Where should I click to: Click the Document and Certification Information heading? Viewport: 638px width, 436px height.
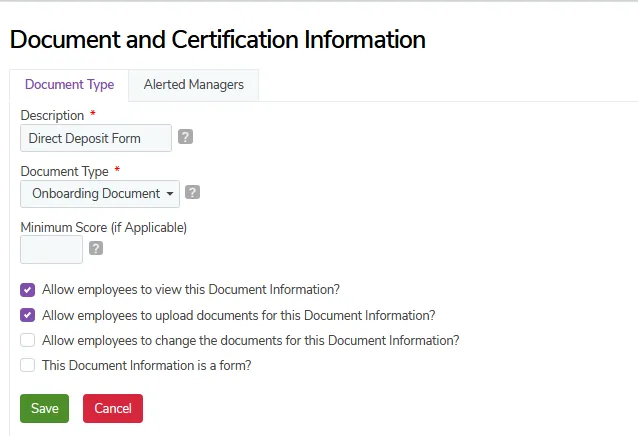click(x=218, y=39)
